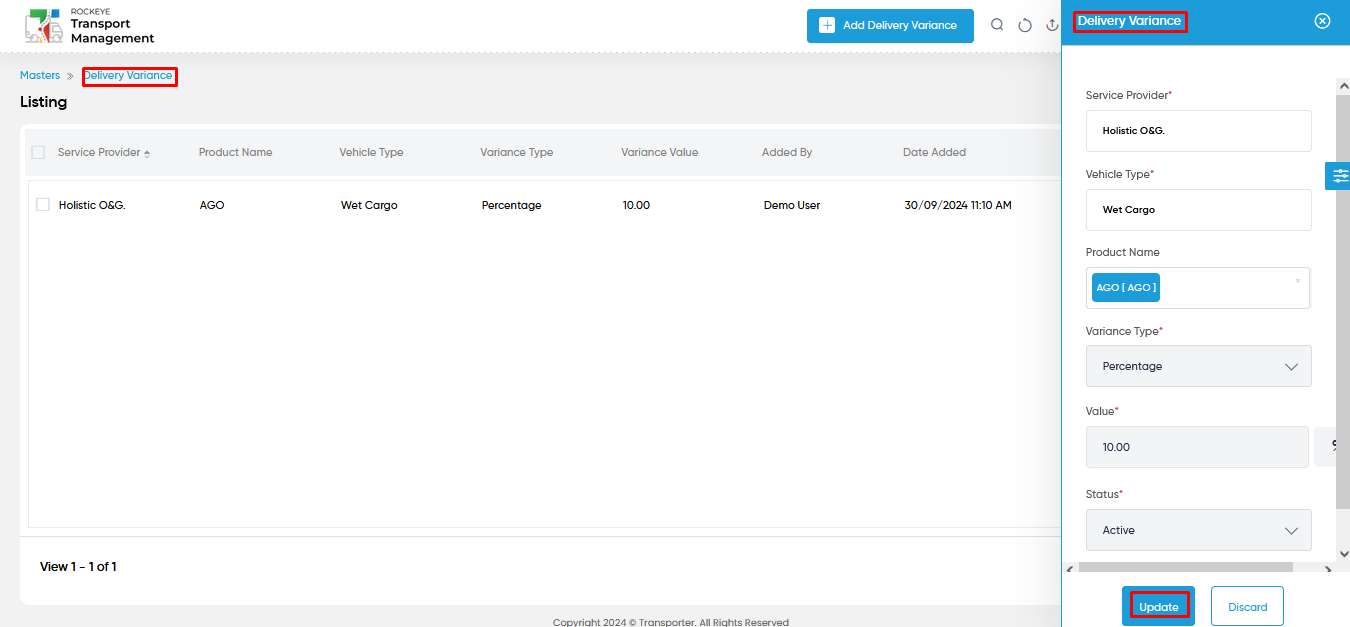This screenshot has height=627, width=1350.
Task: Click plus icon on Add Delivery Variance
Action: 827,25
